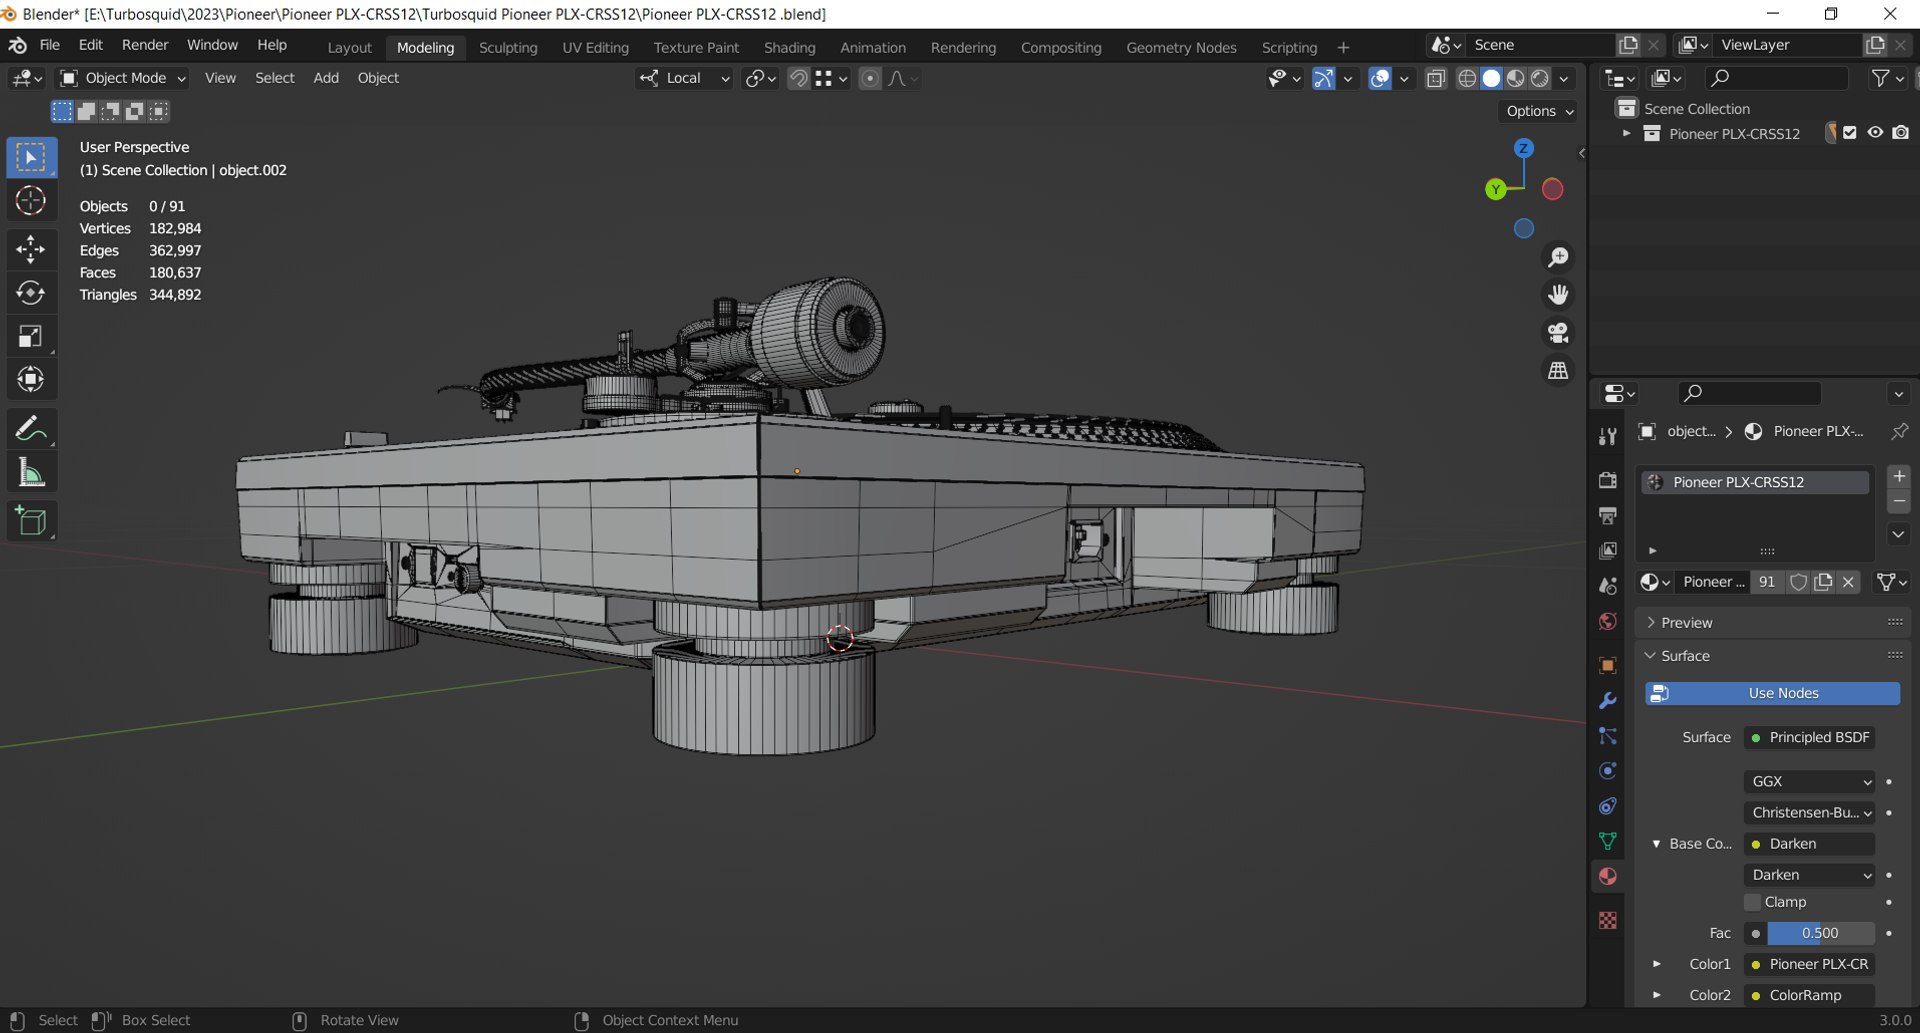Toggle viewport gizmos visibility

[x=1324, y=78]
